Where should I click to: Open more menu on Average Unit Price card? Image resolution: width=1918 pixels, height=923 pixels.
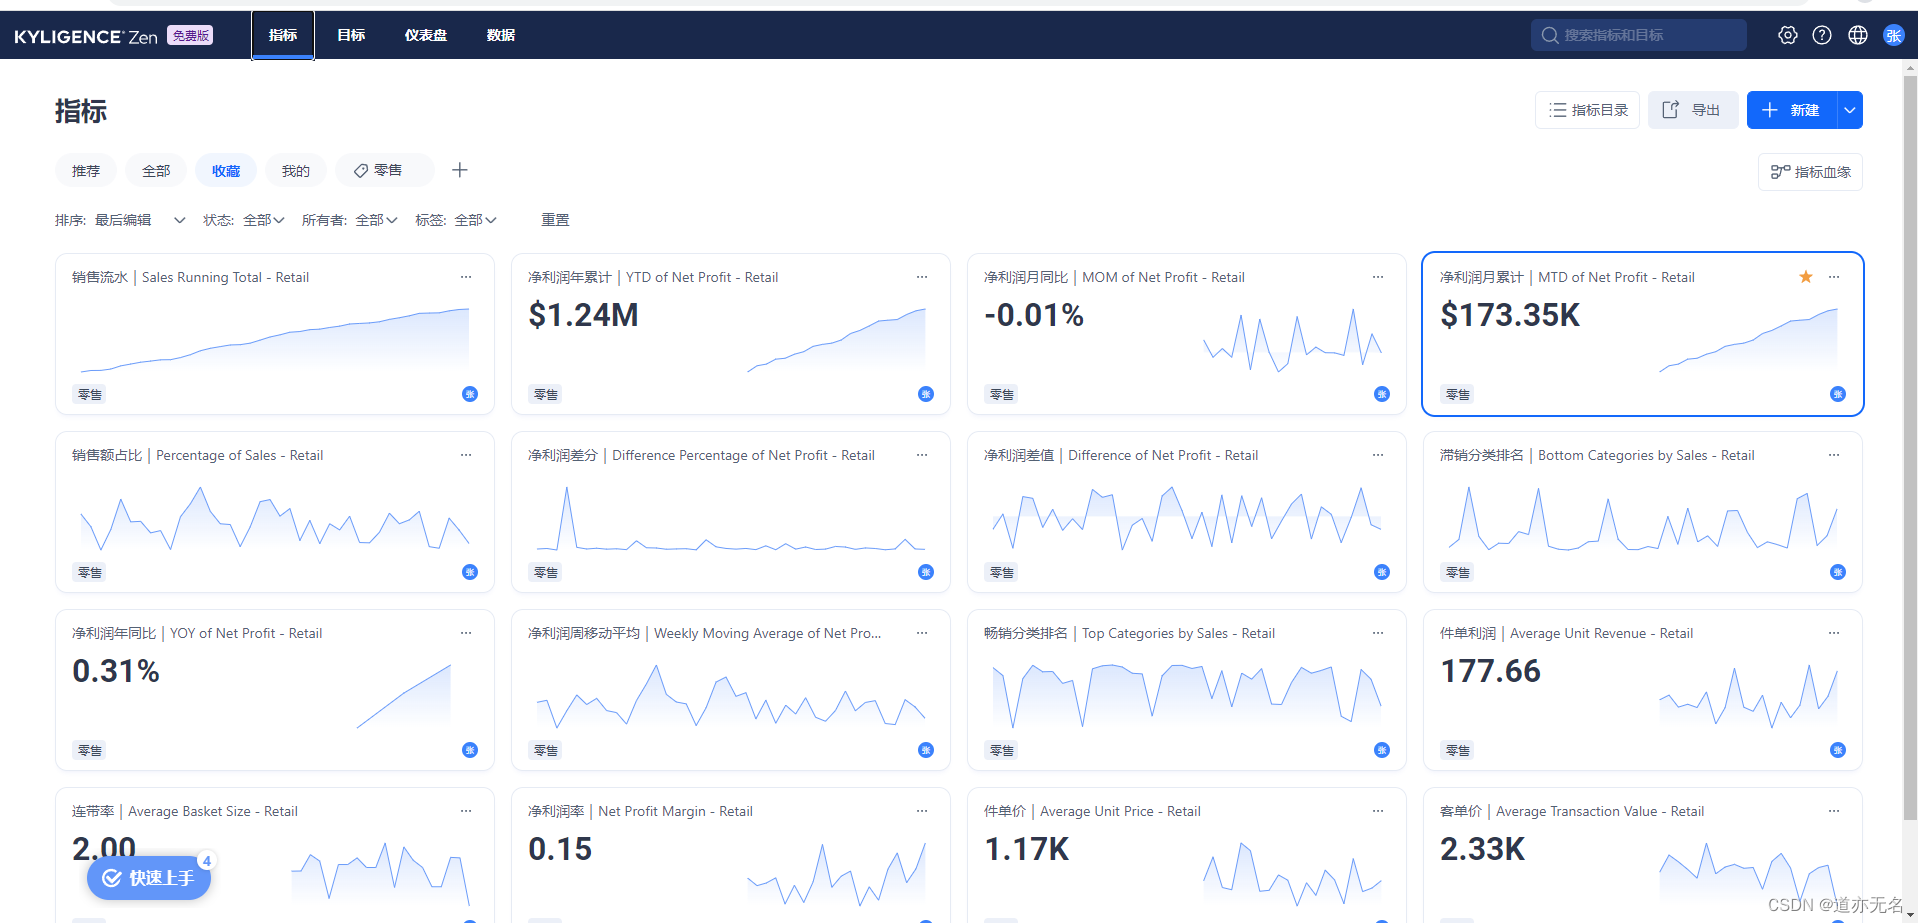pyautogui.click(x=1378, y=811)
